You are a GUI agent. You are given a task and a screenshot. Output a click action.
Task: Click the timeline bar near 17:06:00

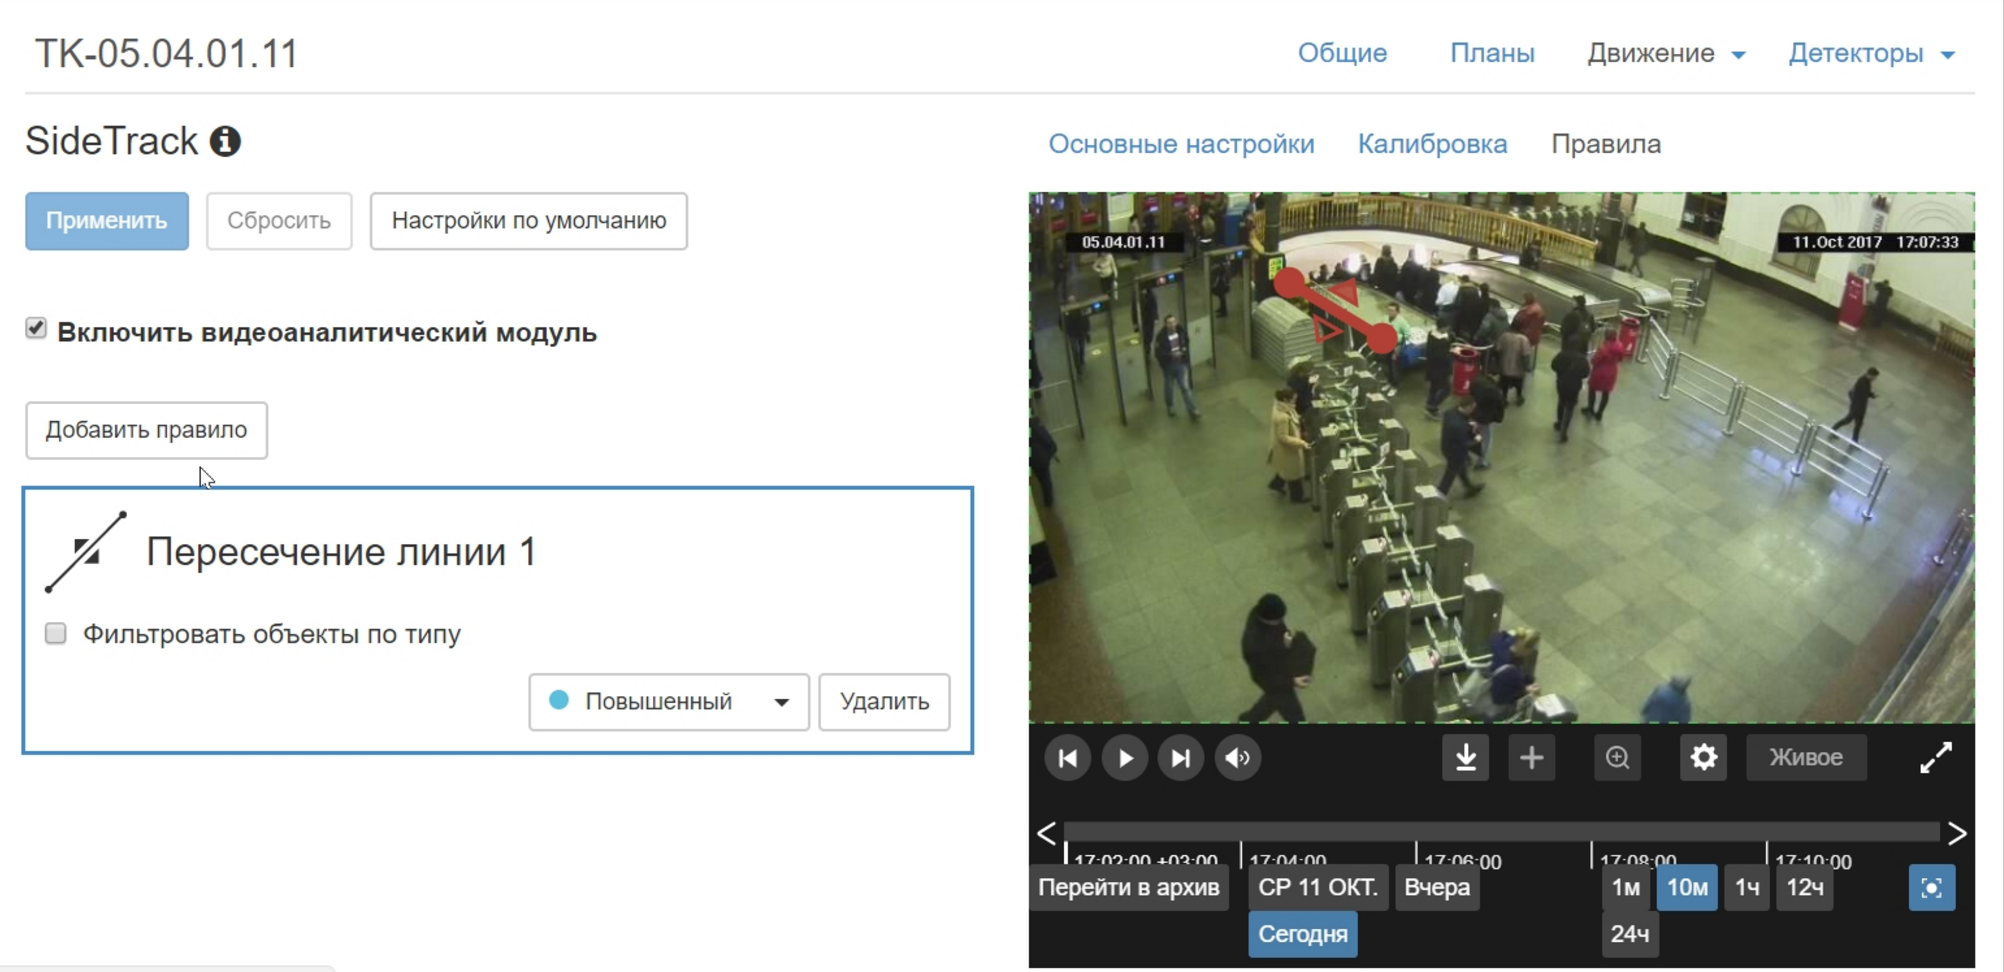(1417, 832)
